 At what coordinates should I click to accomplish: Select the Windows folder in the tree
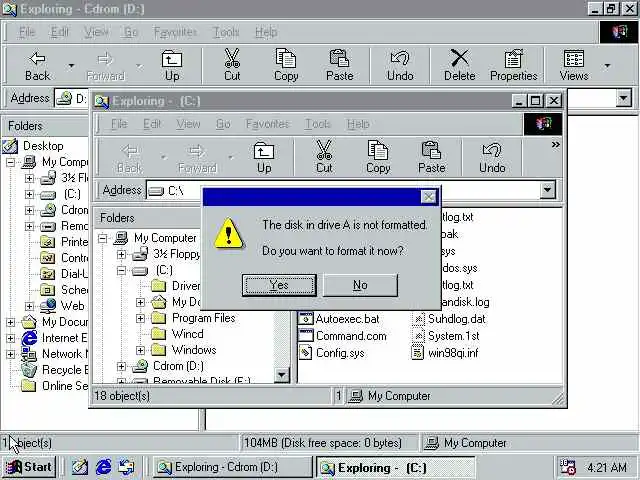[194, 350]
